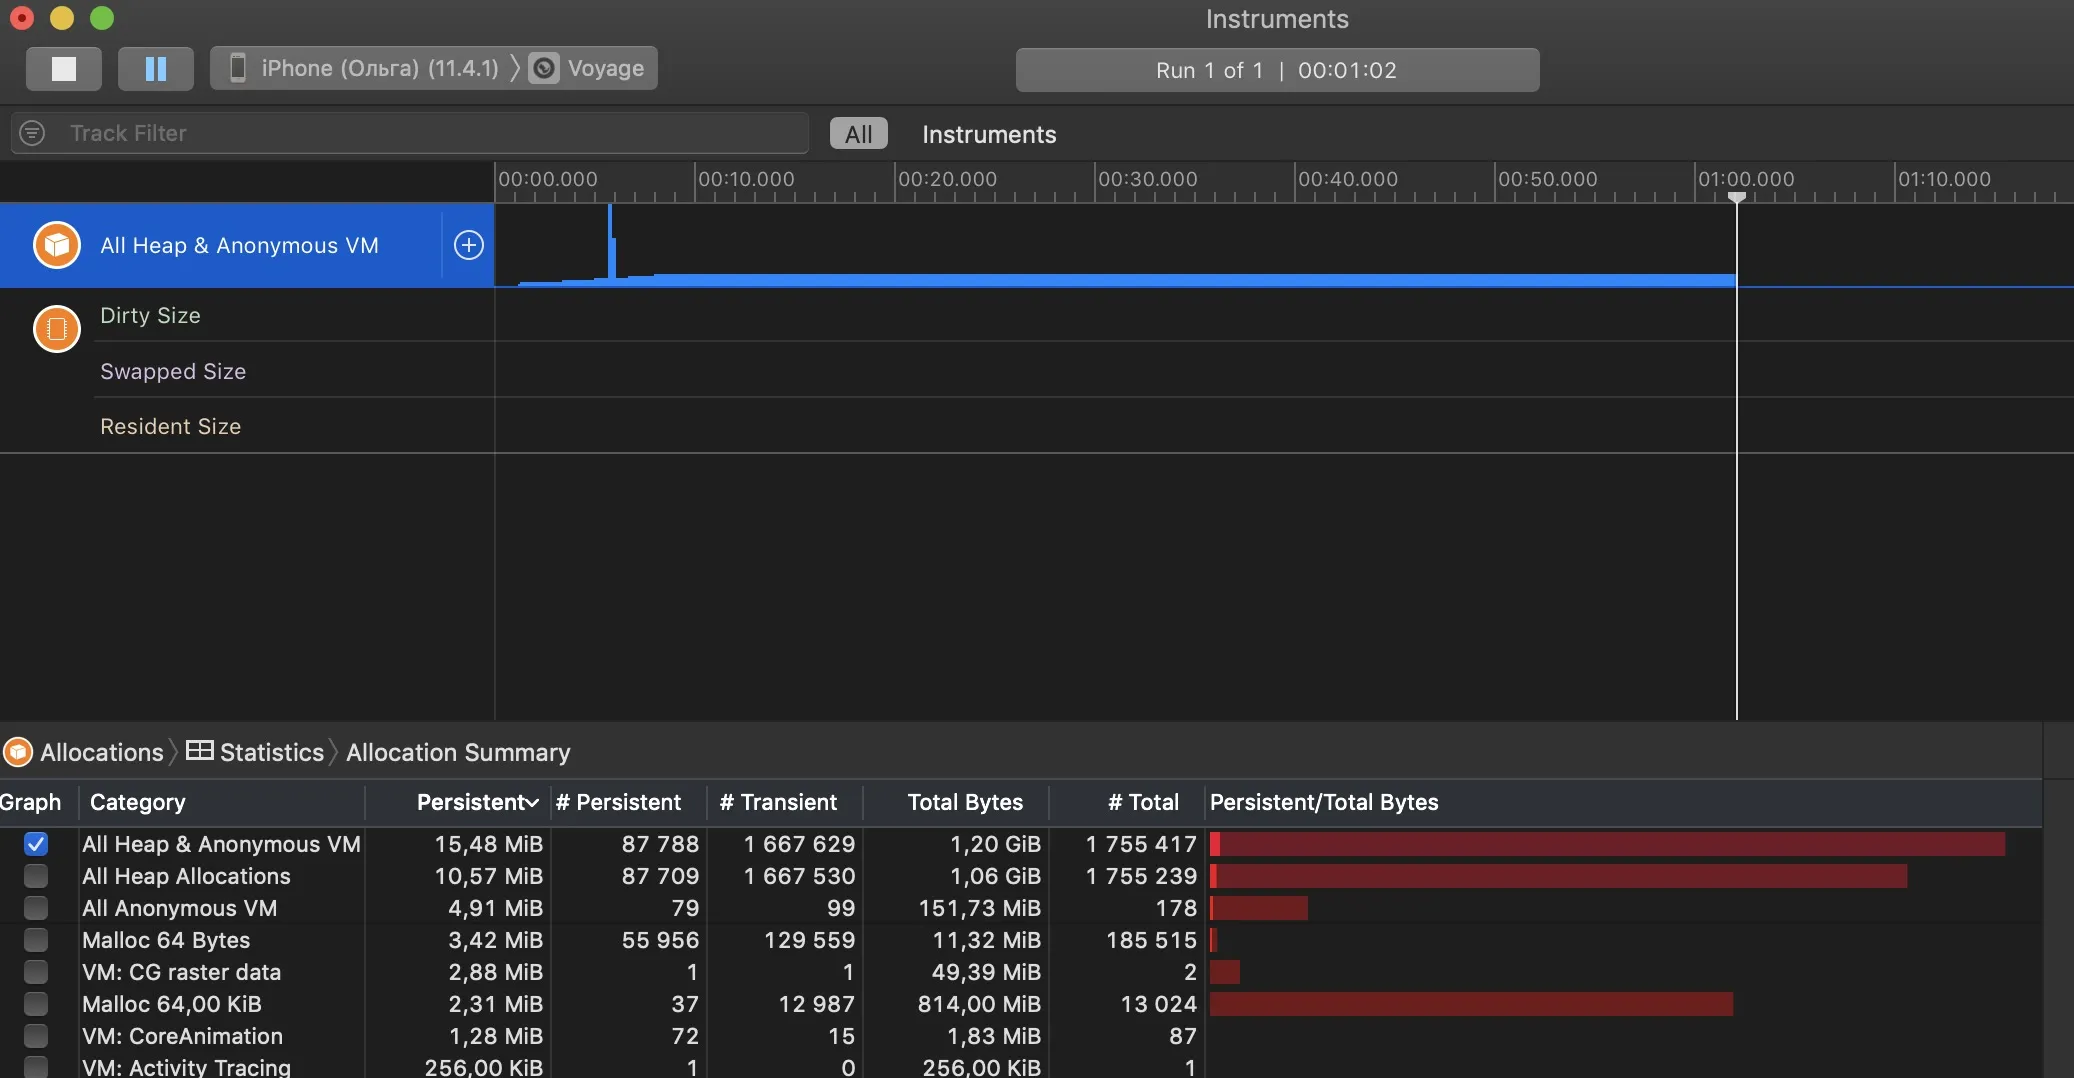The height and width of the screenshot is (1078, 2074).
Task: Zoom the Instruments window with green button
Action: tap(102, 18)
